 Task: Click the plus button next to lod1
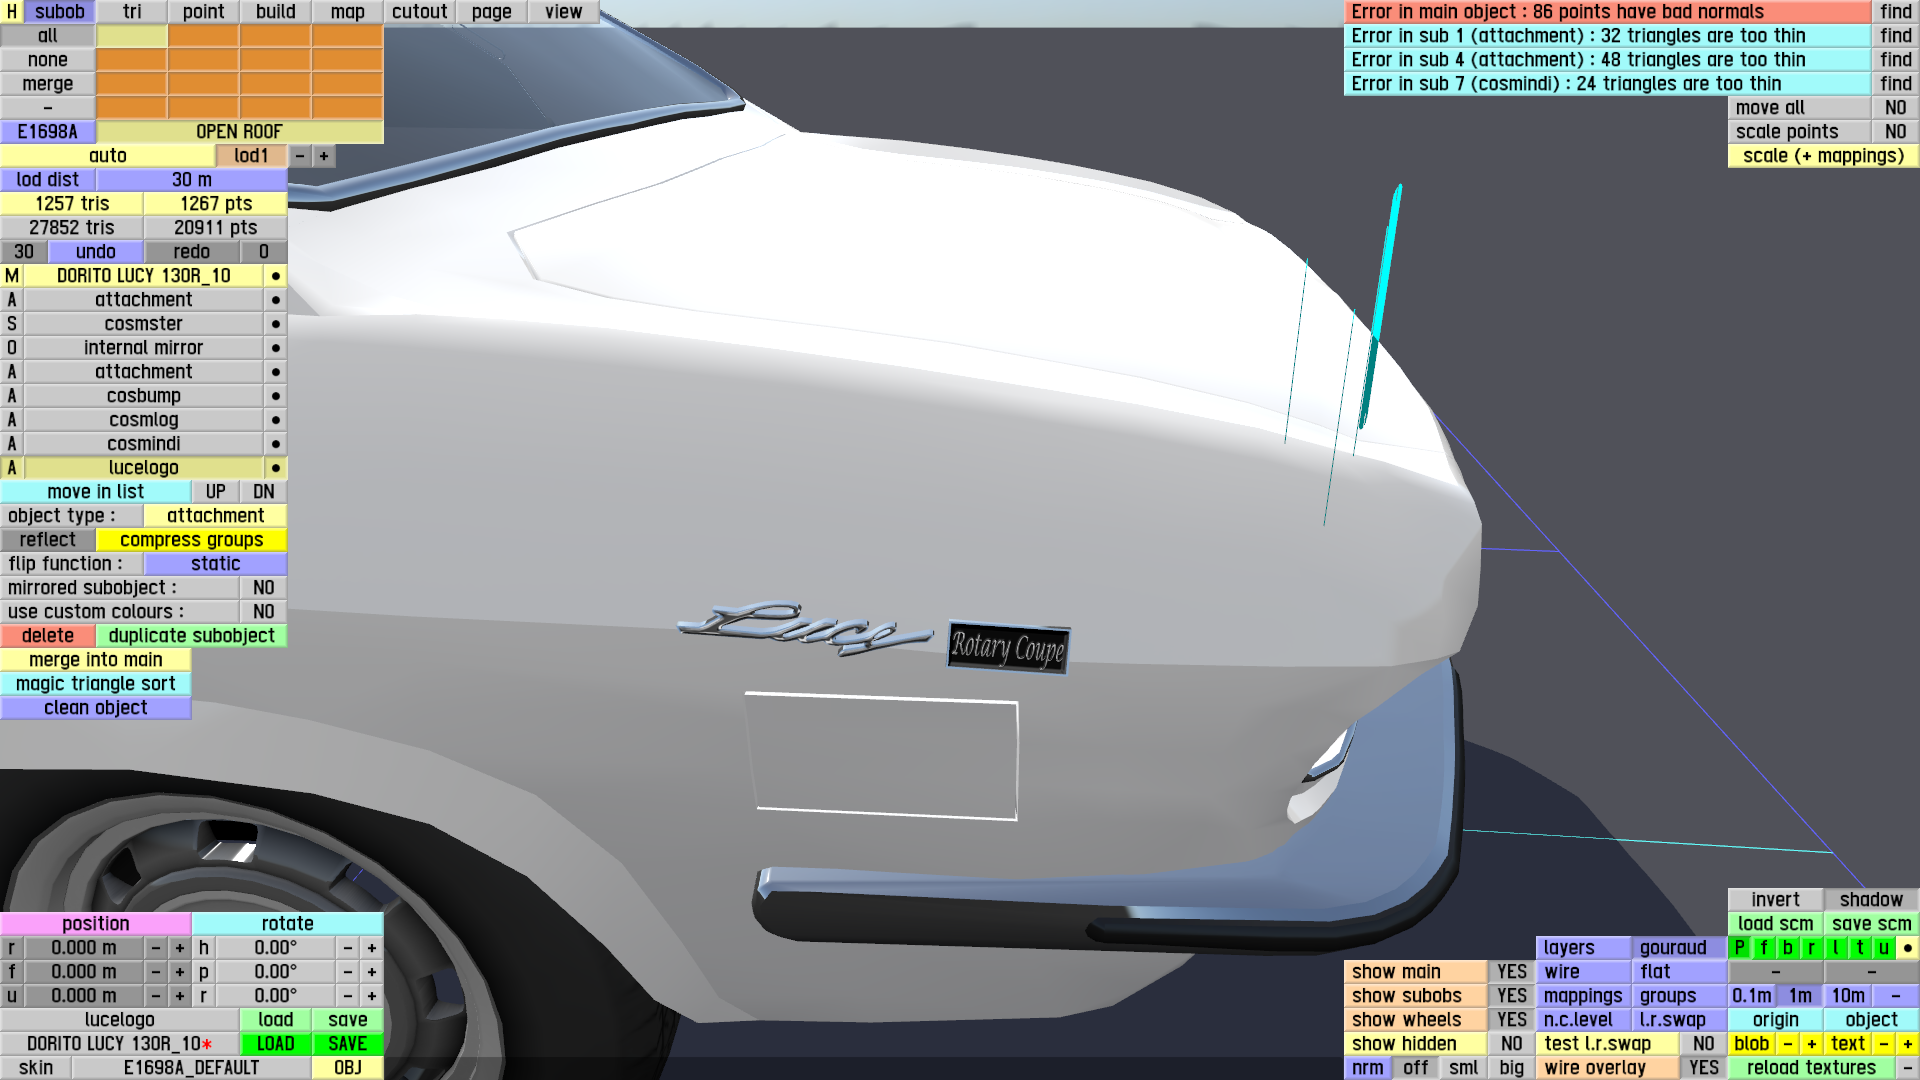[x=324, y=156]
